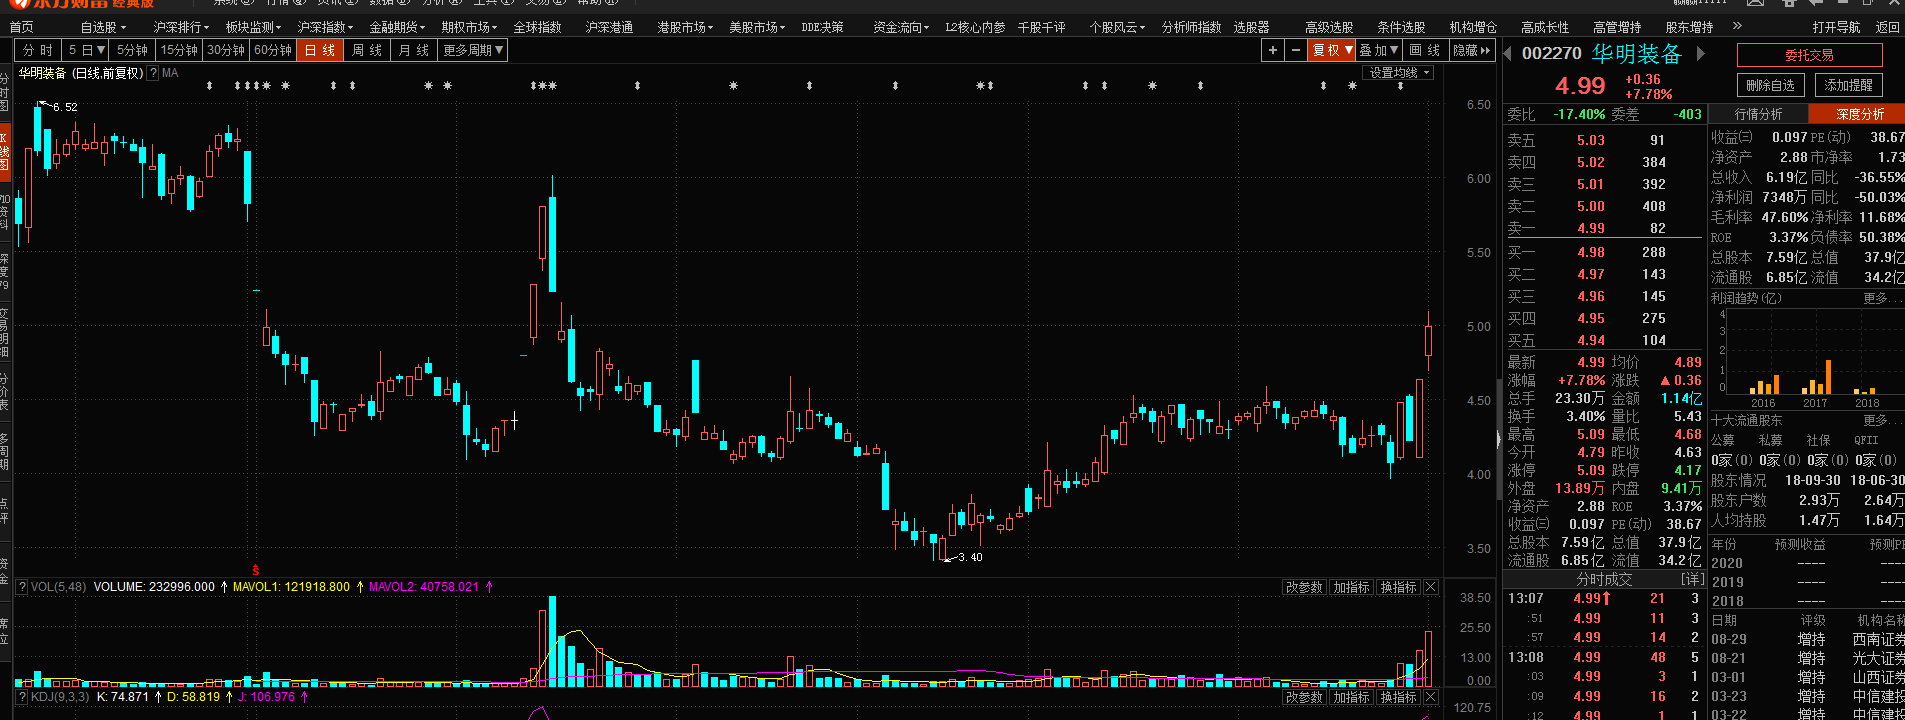Click 改参数 in the VOL panel
The width and height of the screenshot is (1905, 720).
[1304, 587]
